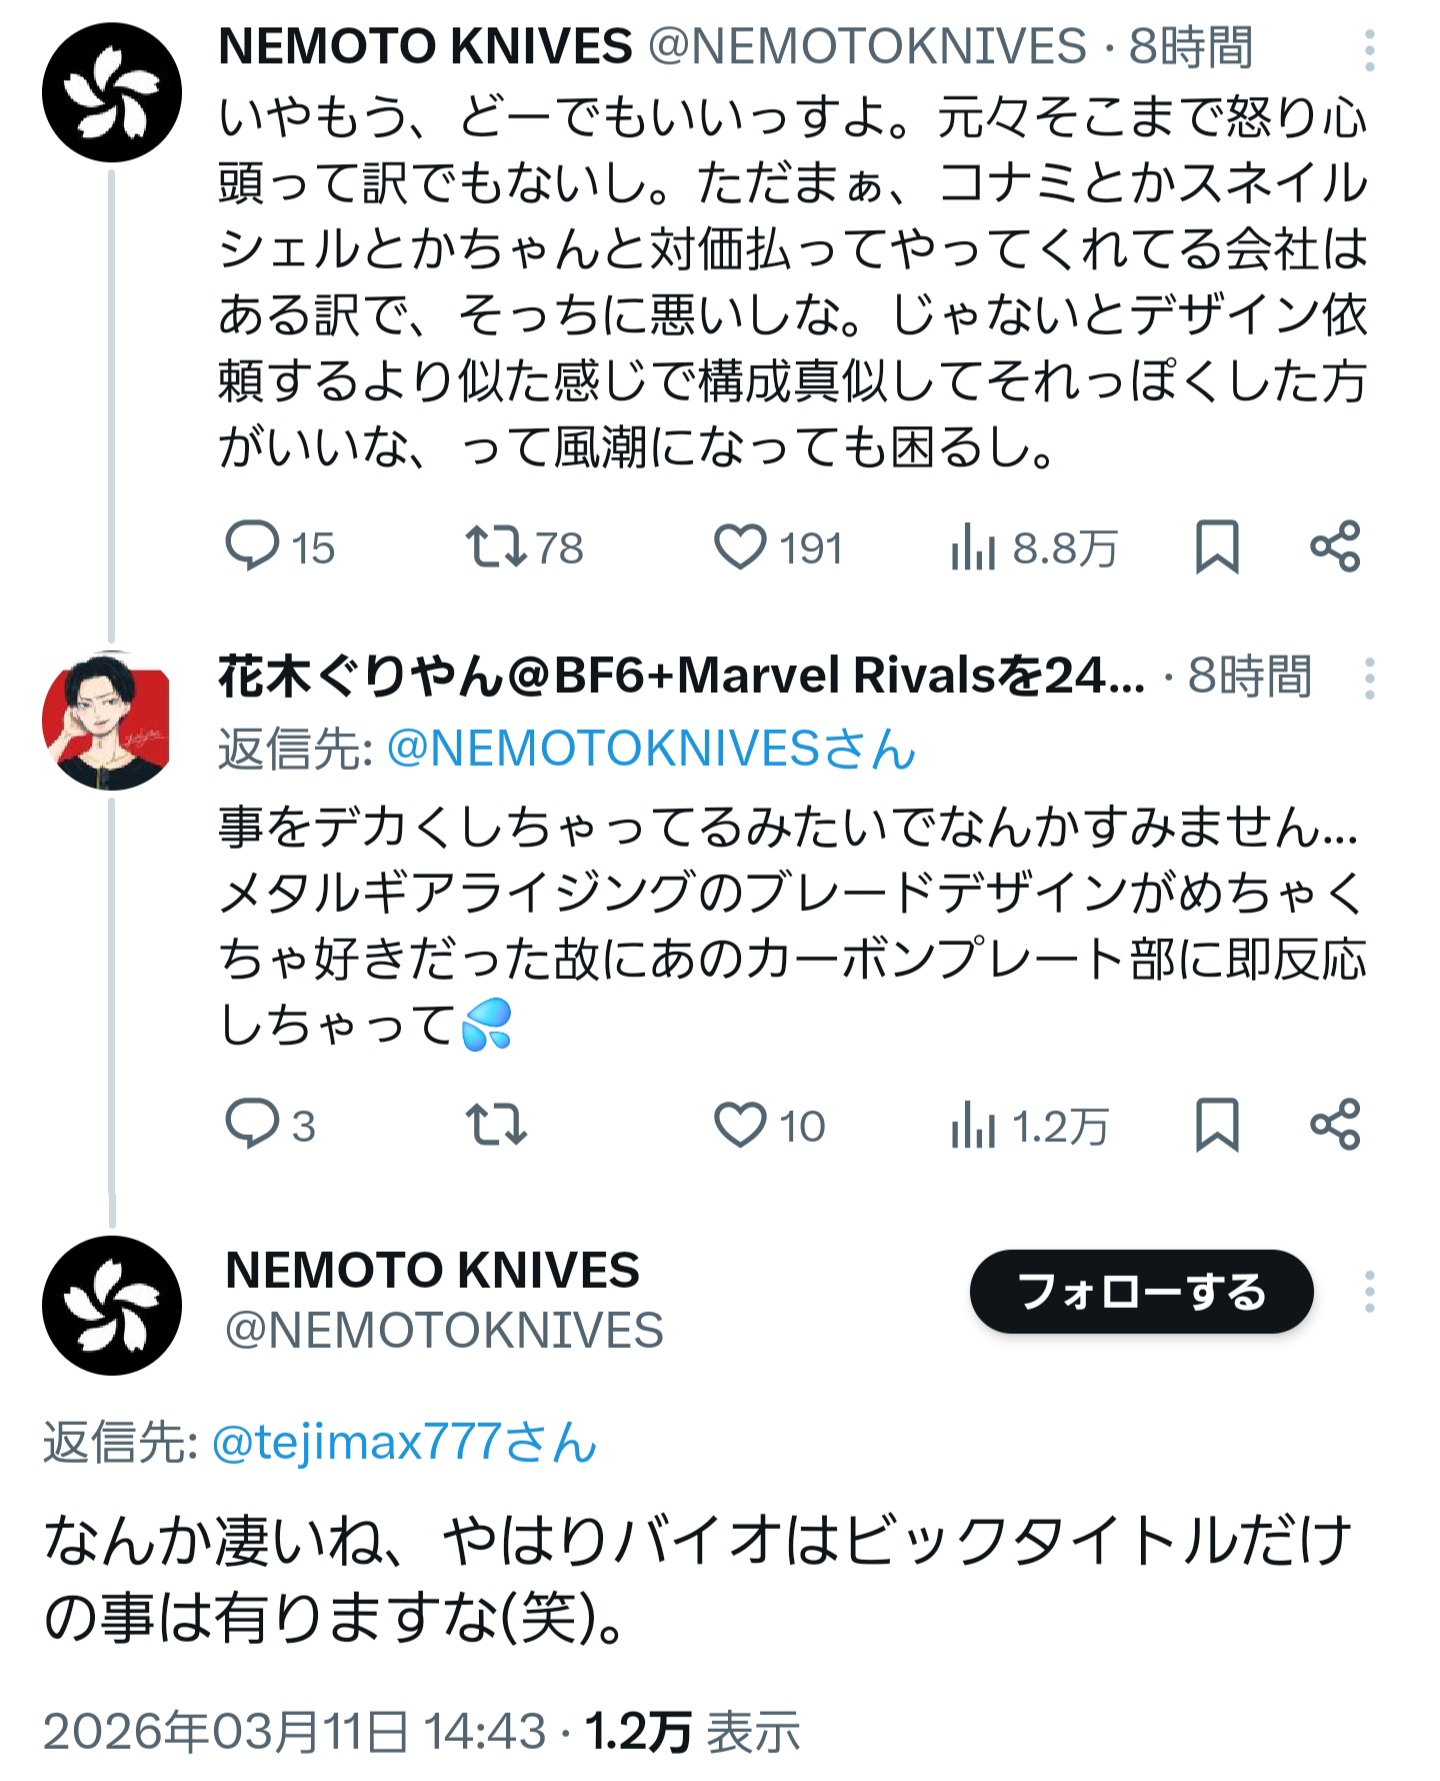Reply to 花木ぐりやん's tweet
Viewport: 1440px width, 1781px height.
tap(252, 1124)
